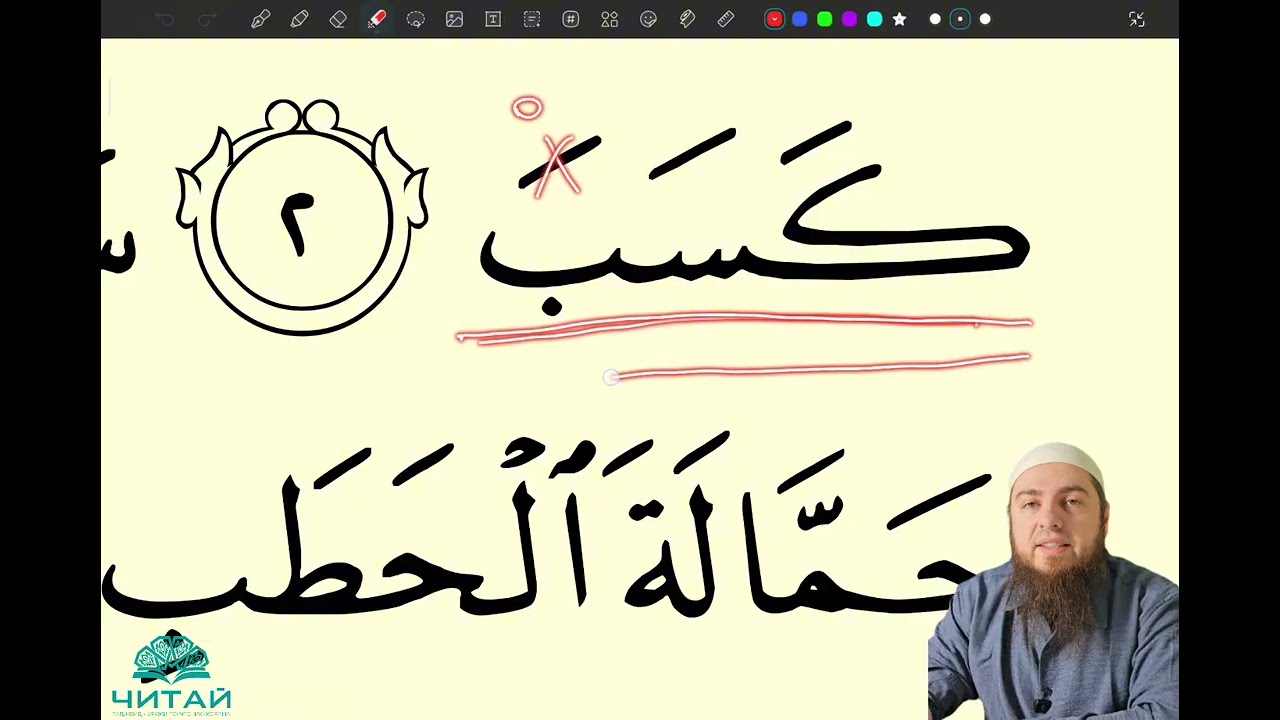Viewport: 1280px width, 720px height.
Task: Select the scan text selection tool
Action: click(x=532, y=19)
